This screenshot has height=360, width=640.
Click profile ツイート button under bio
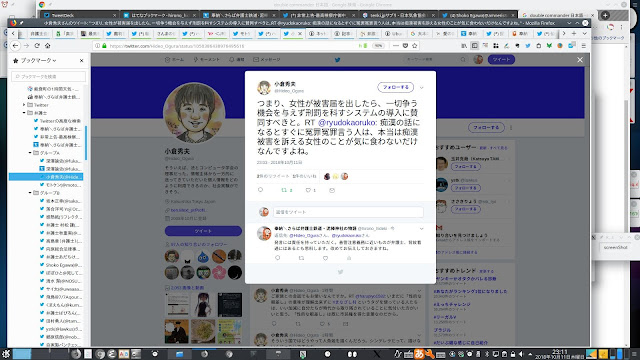203,231
